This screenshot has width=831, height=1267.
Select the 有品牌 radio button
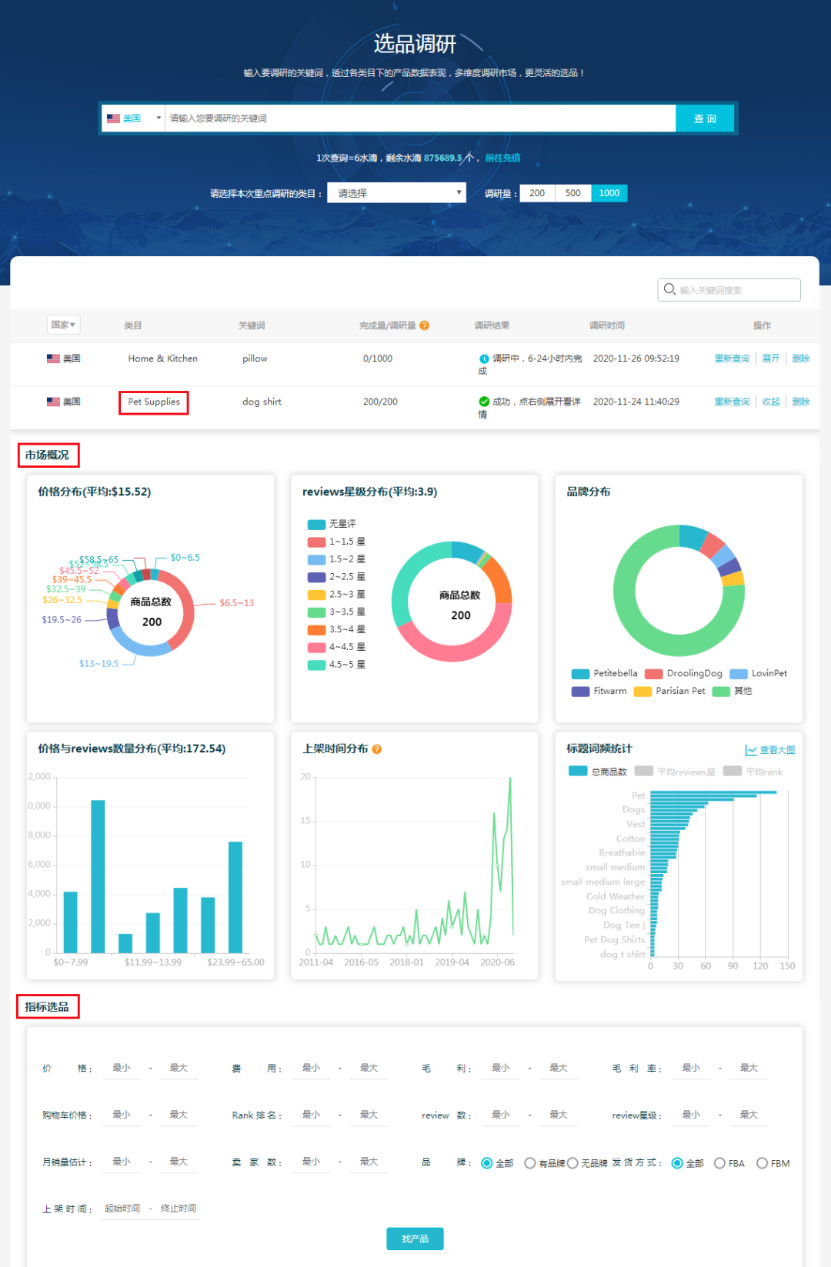pyautogui.click(x=530, y=1163)
